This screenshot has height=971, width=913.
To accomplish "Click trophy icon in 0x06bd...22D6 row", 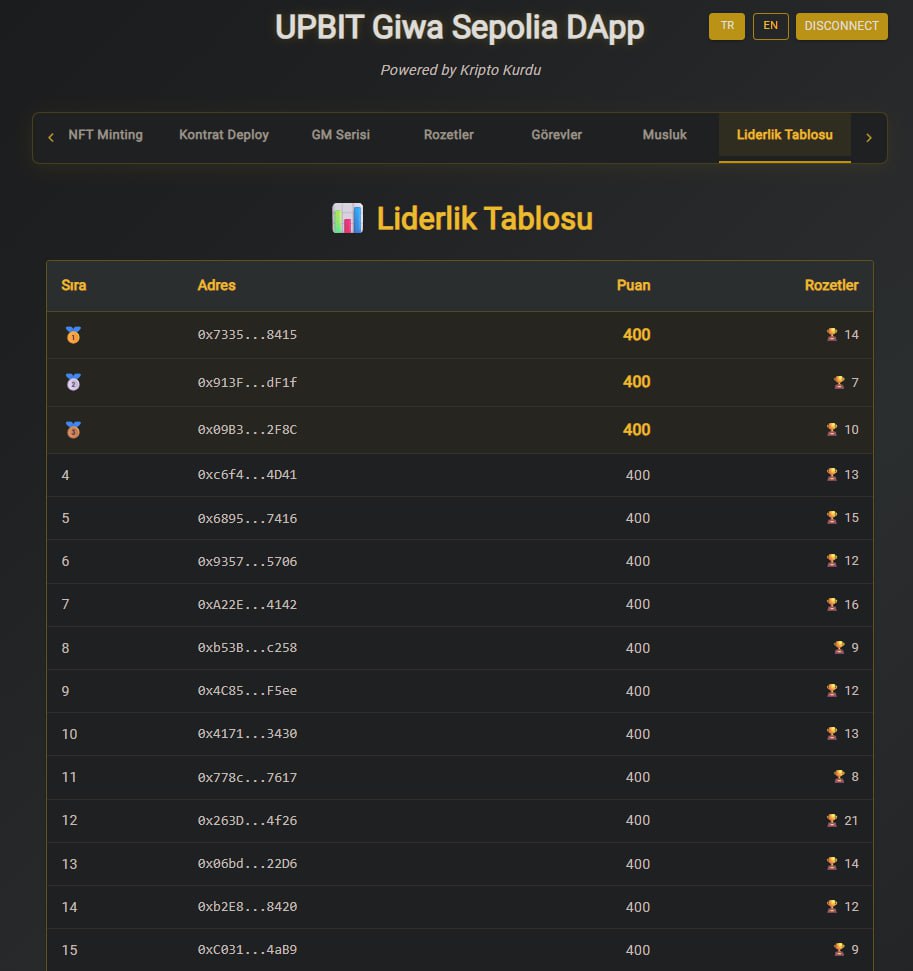I will 832,863.
